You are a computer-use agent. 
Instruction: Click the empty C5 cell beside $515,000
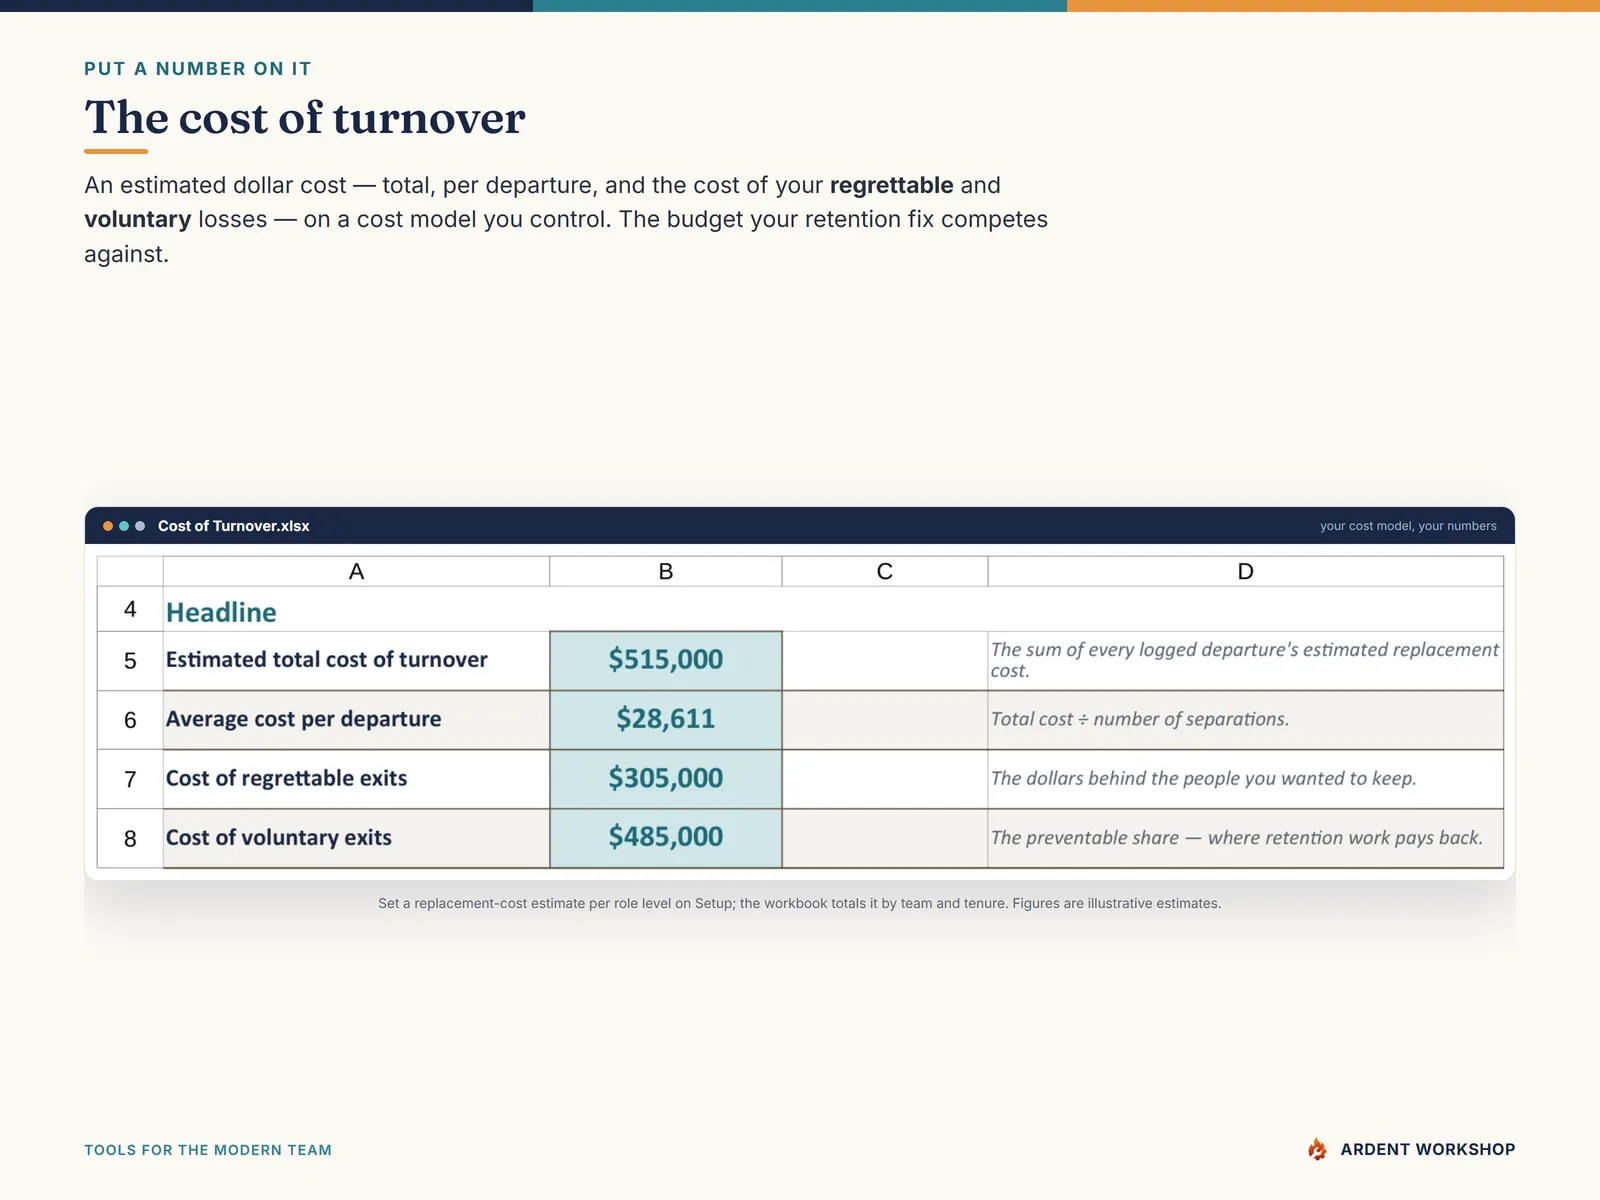click(885, 660)
